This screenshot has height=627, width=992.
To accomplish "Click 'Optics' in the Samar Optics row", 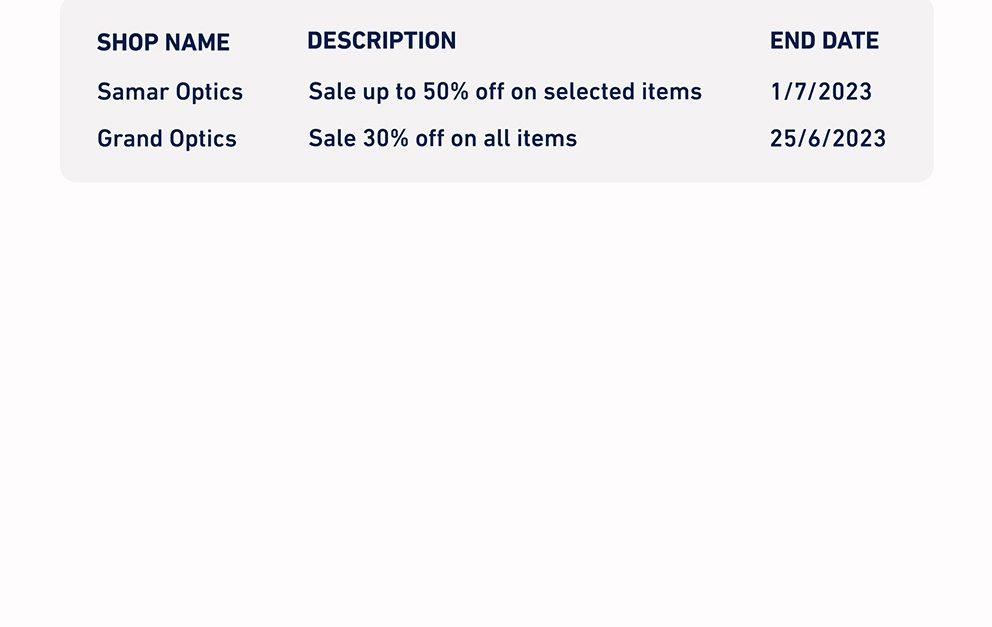I will [x=209, y=92].
